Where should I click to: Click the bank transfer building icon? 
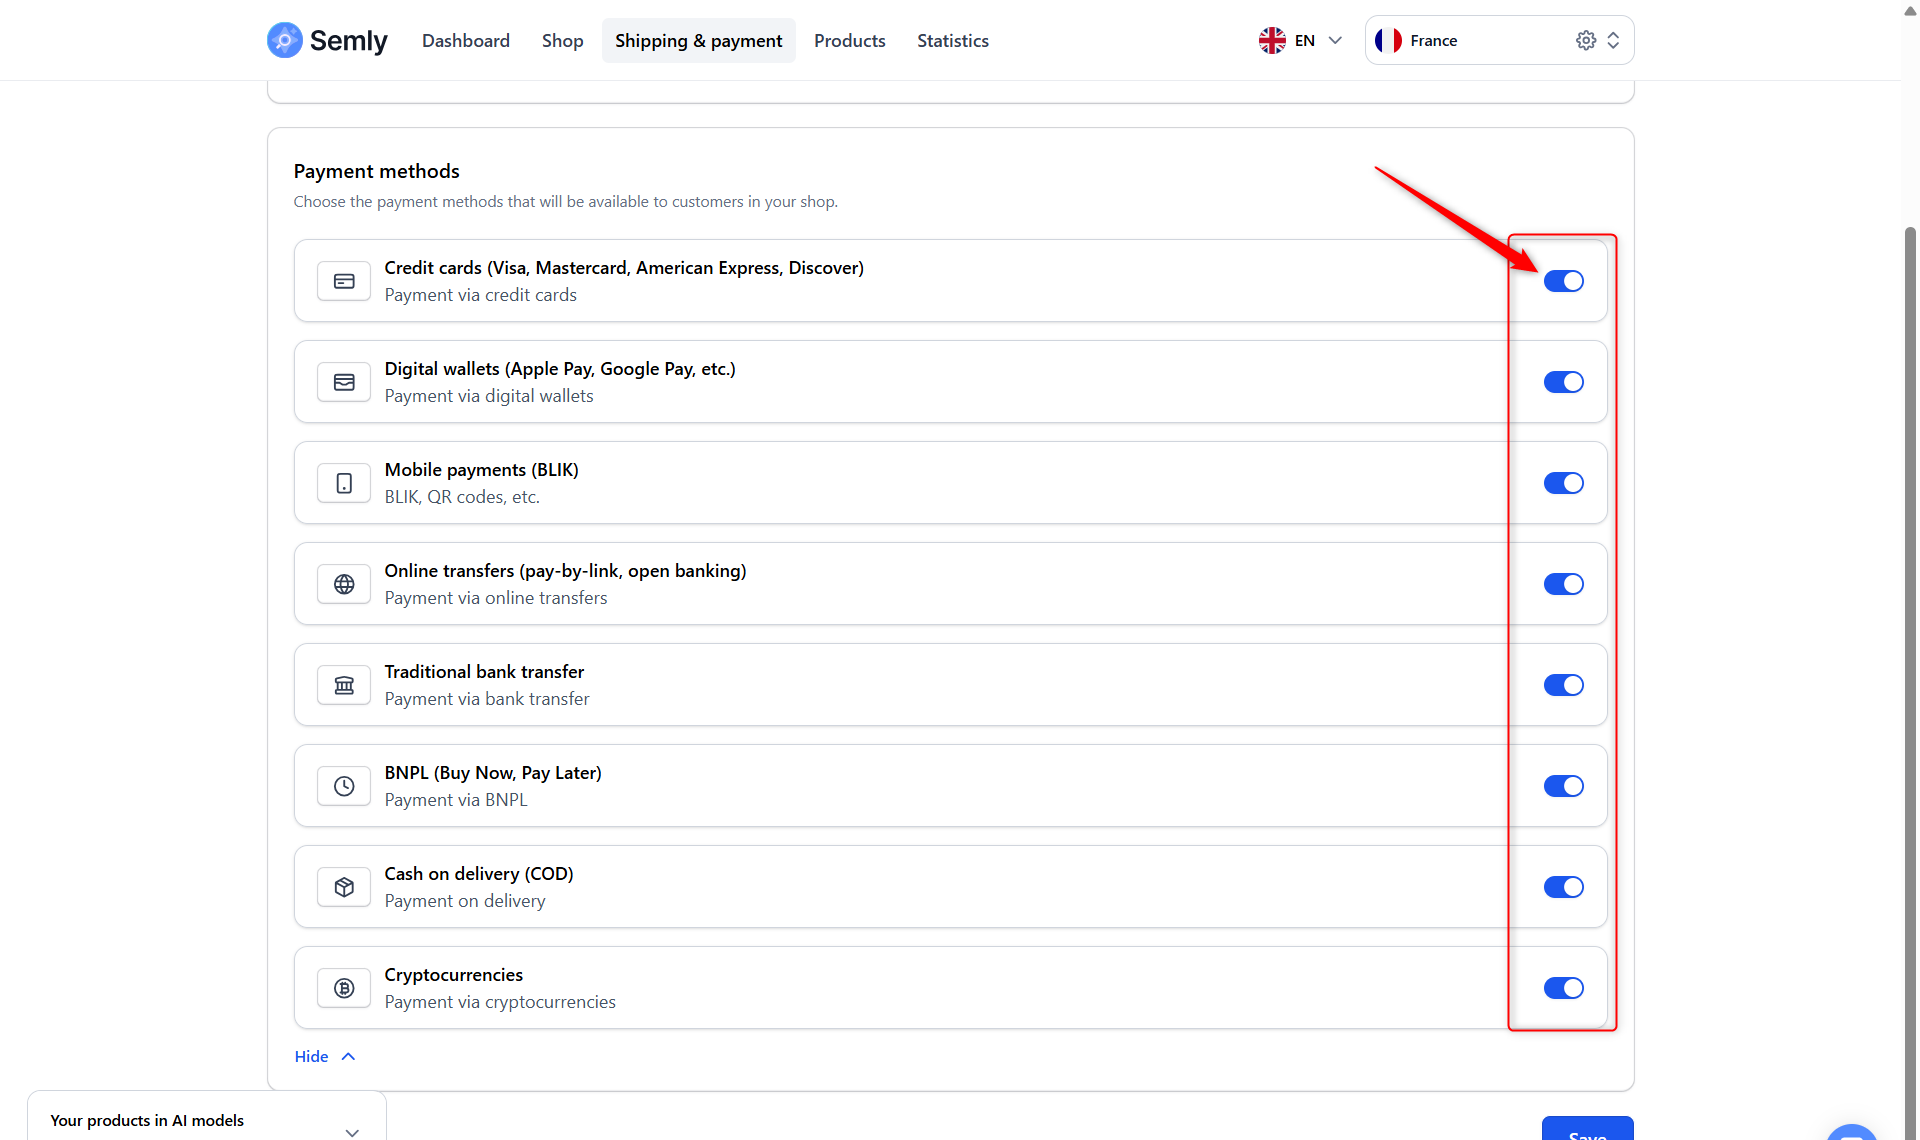[344, 685]
